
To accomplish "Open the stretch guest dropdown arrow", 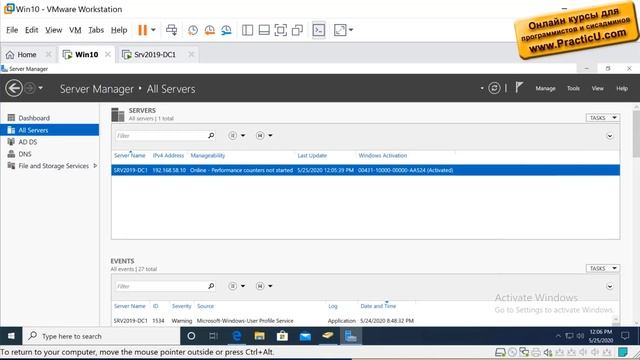I will [x=351, y=30].
